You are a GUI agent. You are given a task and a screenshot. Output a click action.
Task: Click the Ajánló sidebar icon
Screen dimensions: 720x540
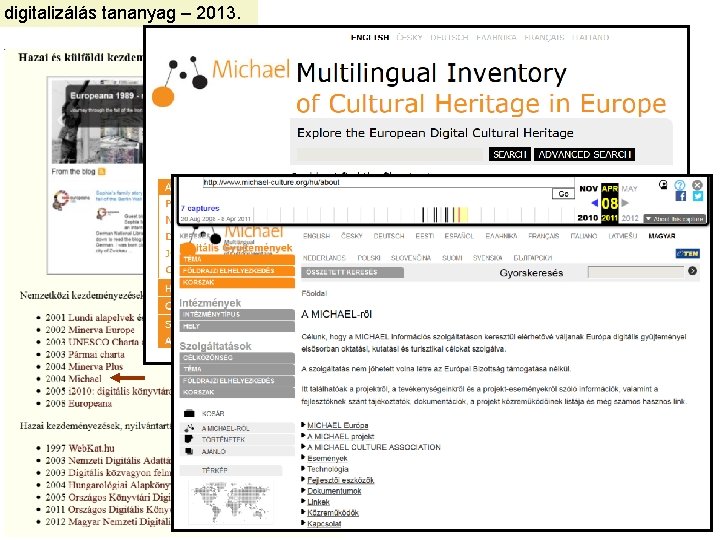pos(189,451)
